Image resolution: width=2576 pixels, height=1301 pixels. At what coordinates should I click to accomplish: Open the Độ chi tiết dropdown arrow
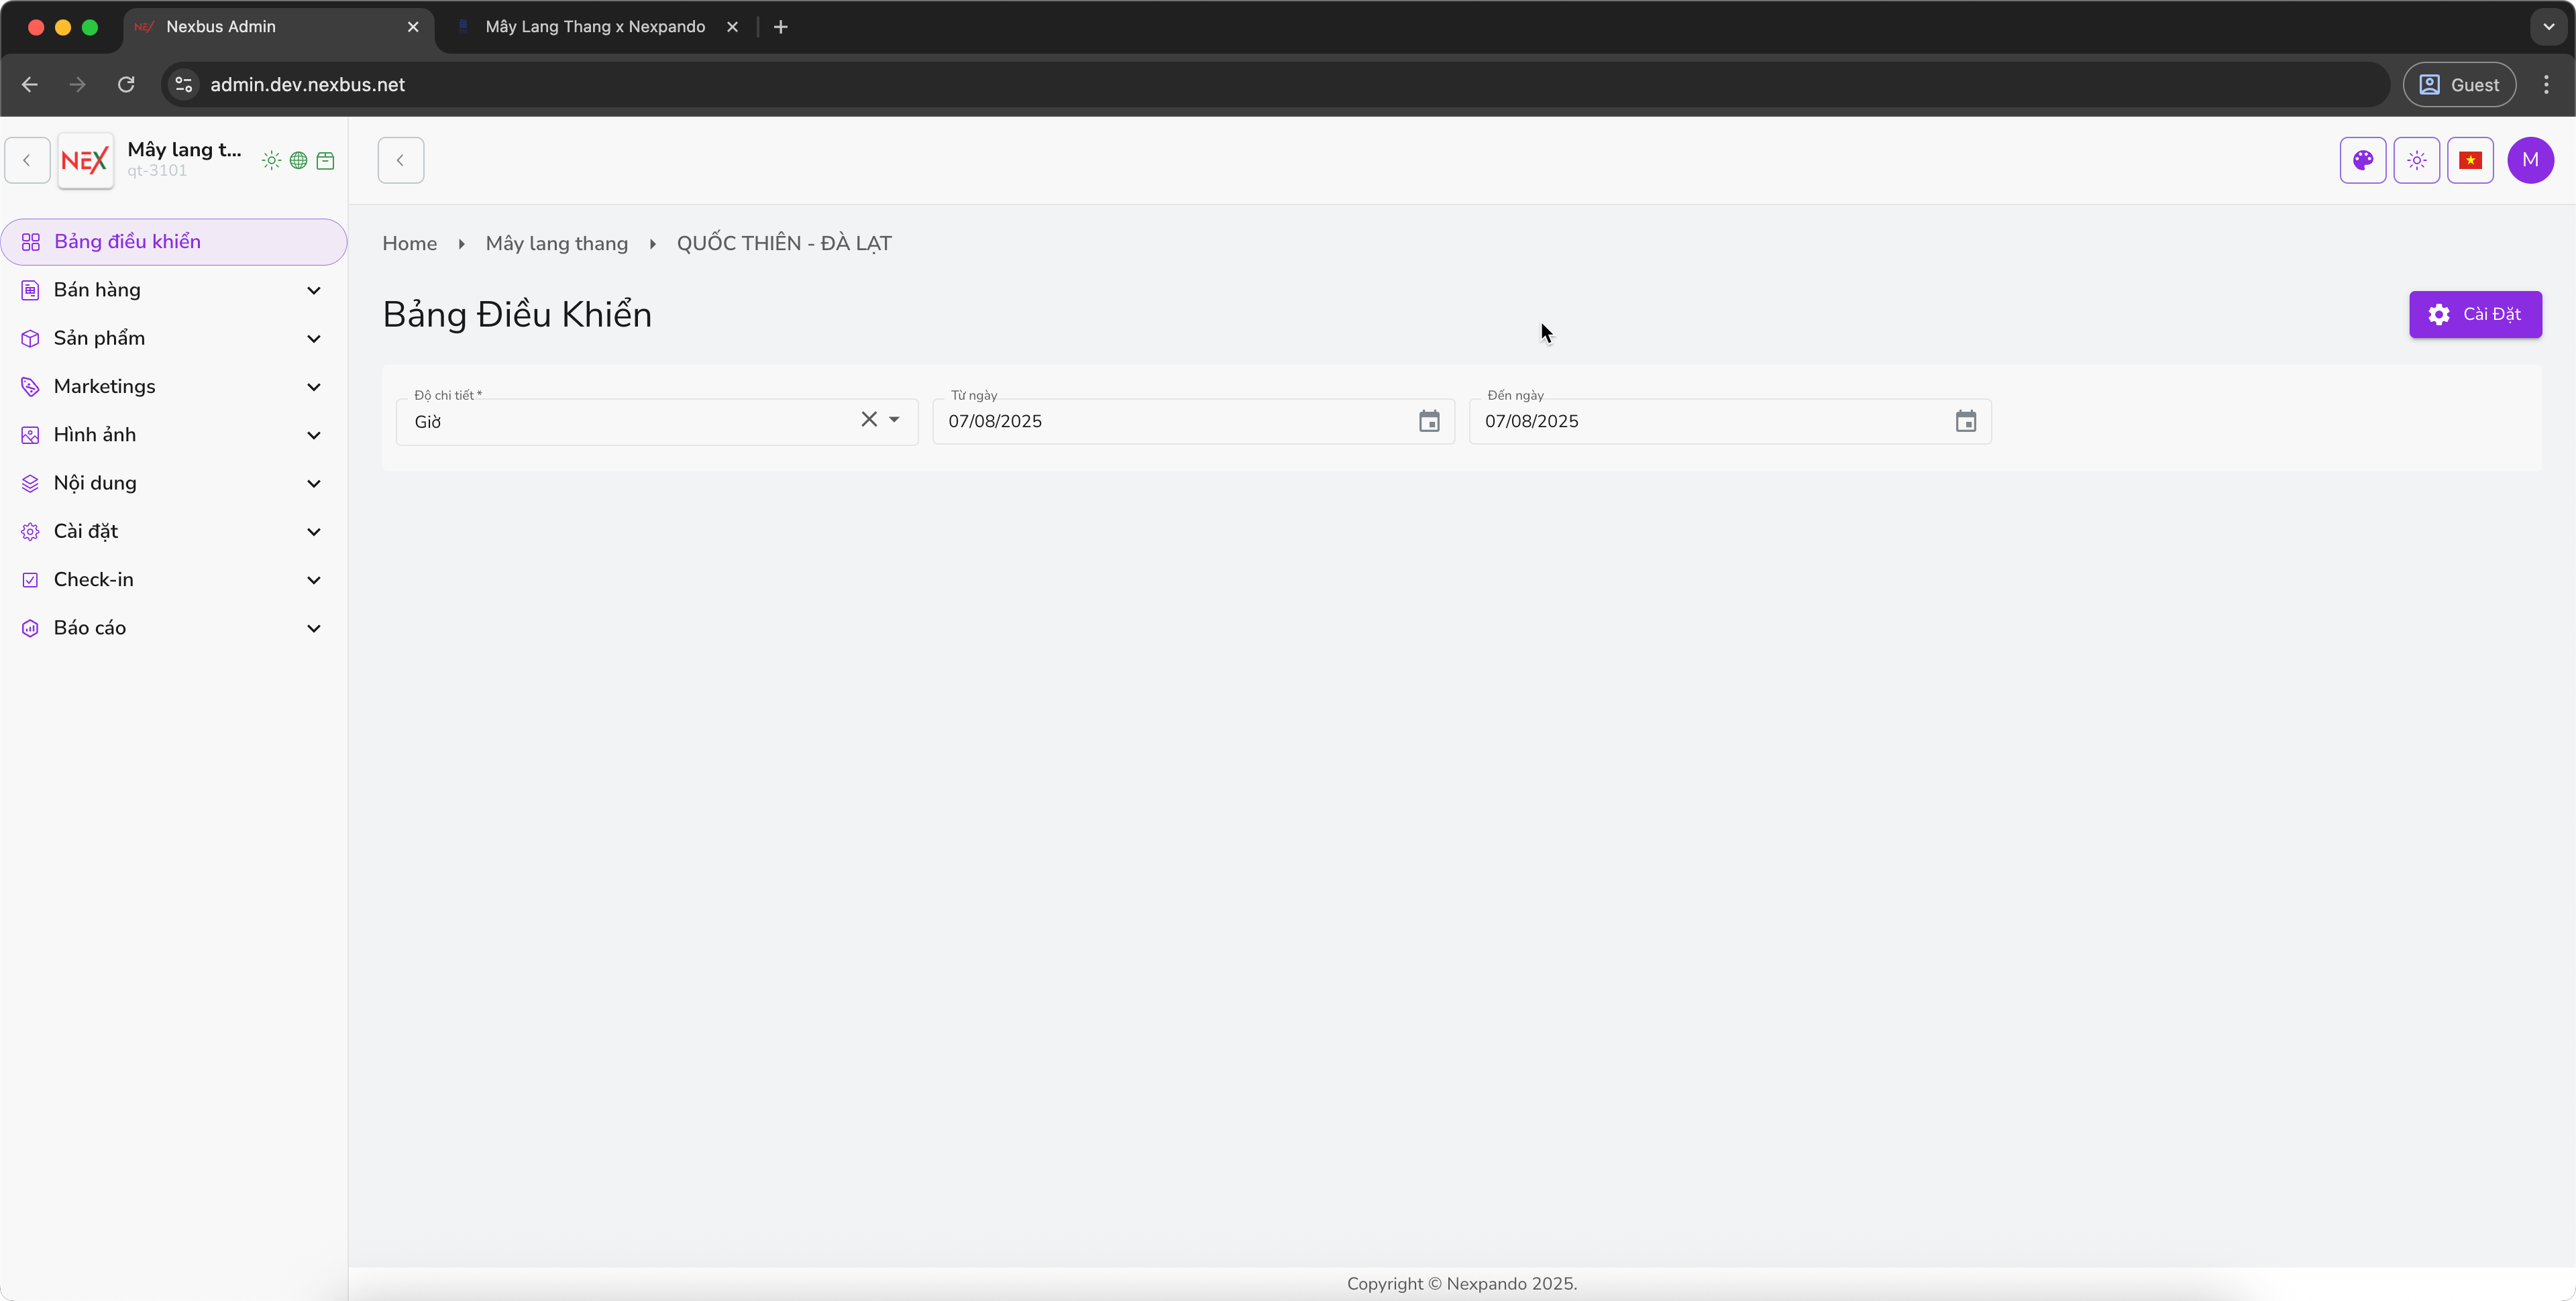coord(894,420)
